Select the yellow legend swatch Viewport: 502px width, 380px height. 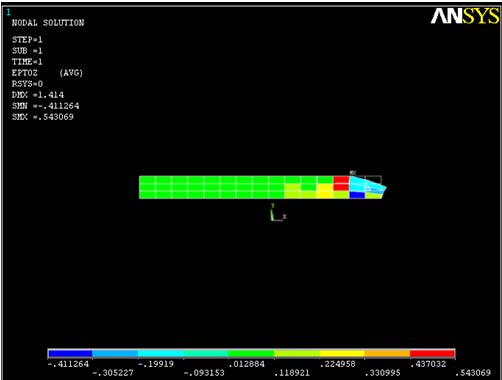pyautogui.click(x=342, y=353)
